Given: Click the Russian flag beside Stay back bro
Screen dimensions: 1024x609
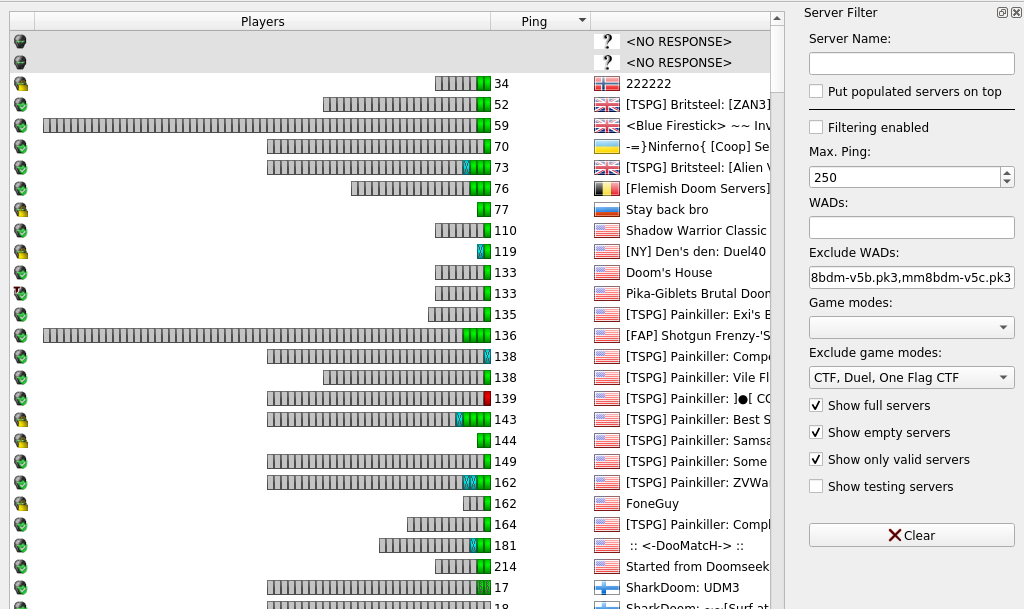Looking at the screenshot, I should pyautogui.click(x=607, y=210).
